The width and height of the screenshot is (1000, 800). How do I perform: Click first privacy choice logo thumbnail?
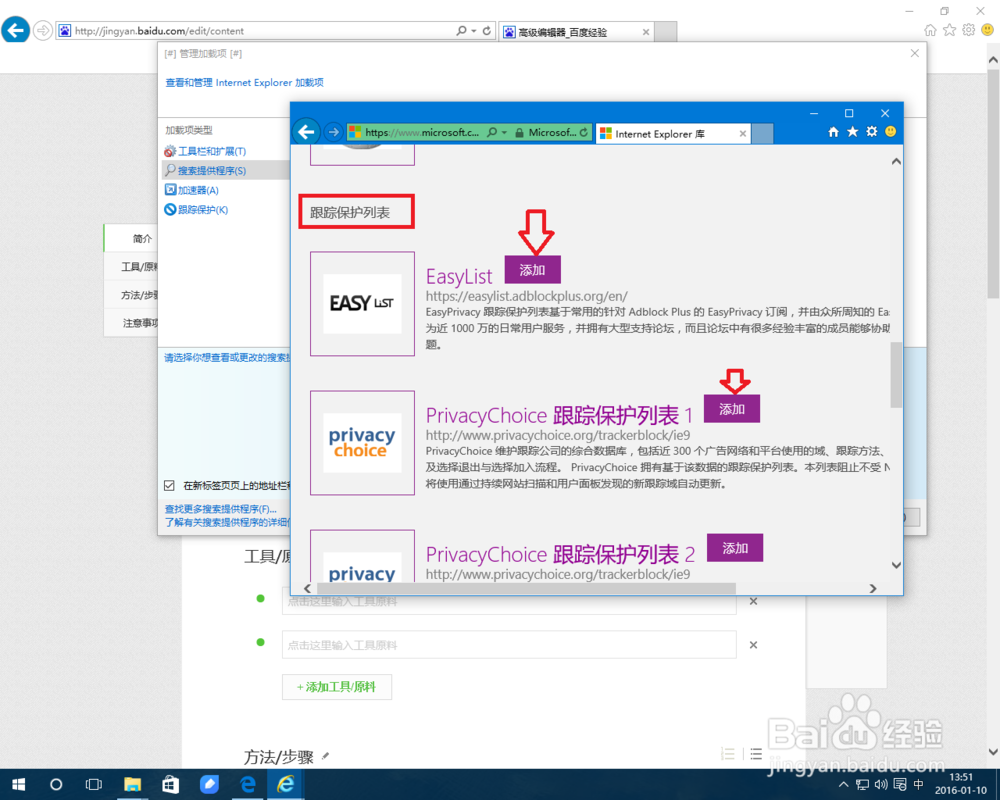point(362,443)
